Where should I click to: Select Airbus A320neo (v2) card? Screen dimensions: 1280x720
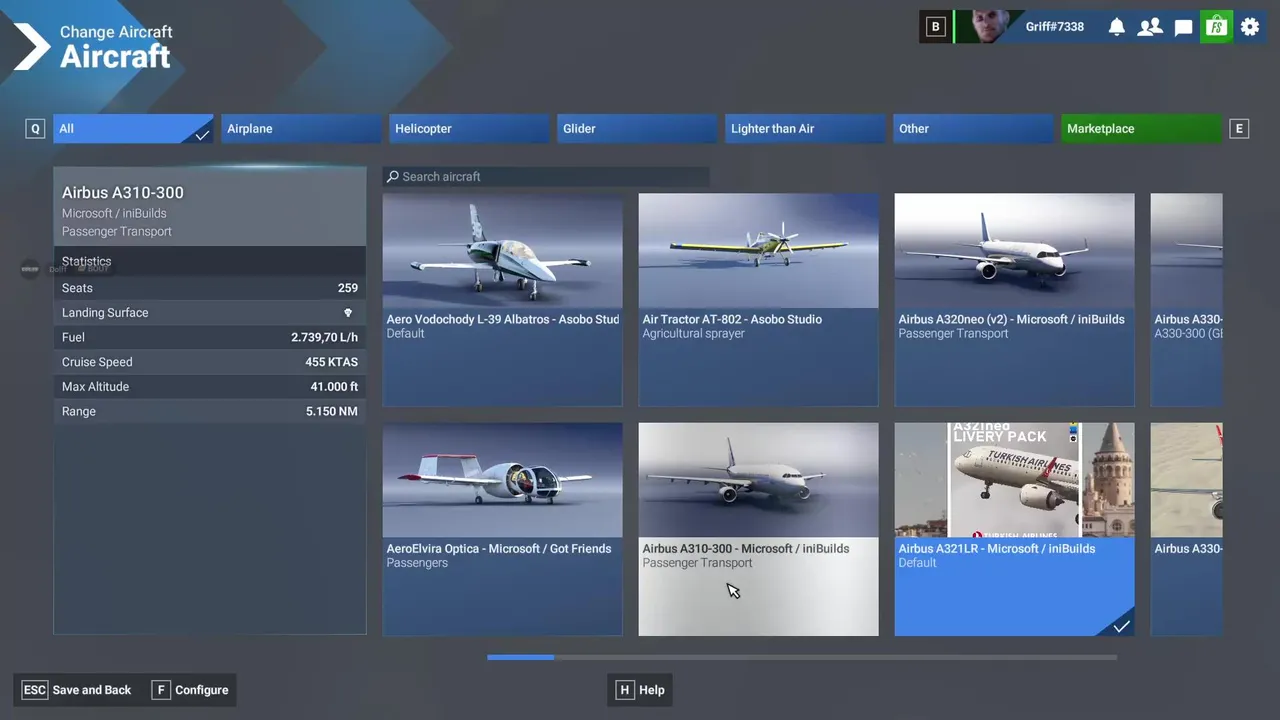click(x=1014, y=300)
